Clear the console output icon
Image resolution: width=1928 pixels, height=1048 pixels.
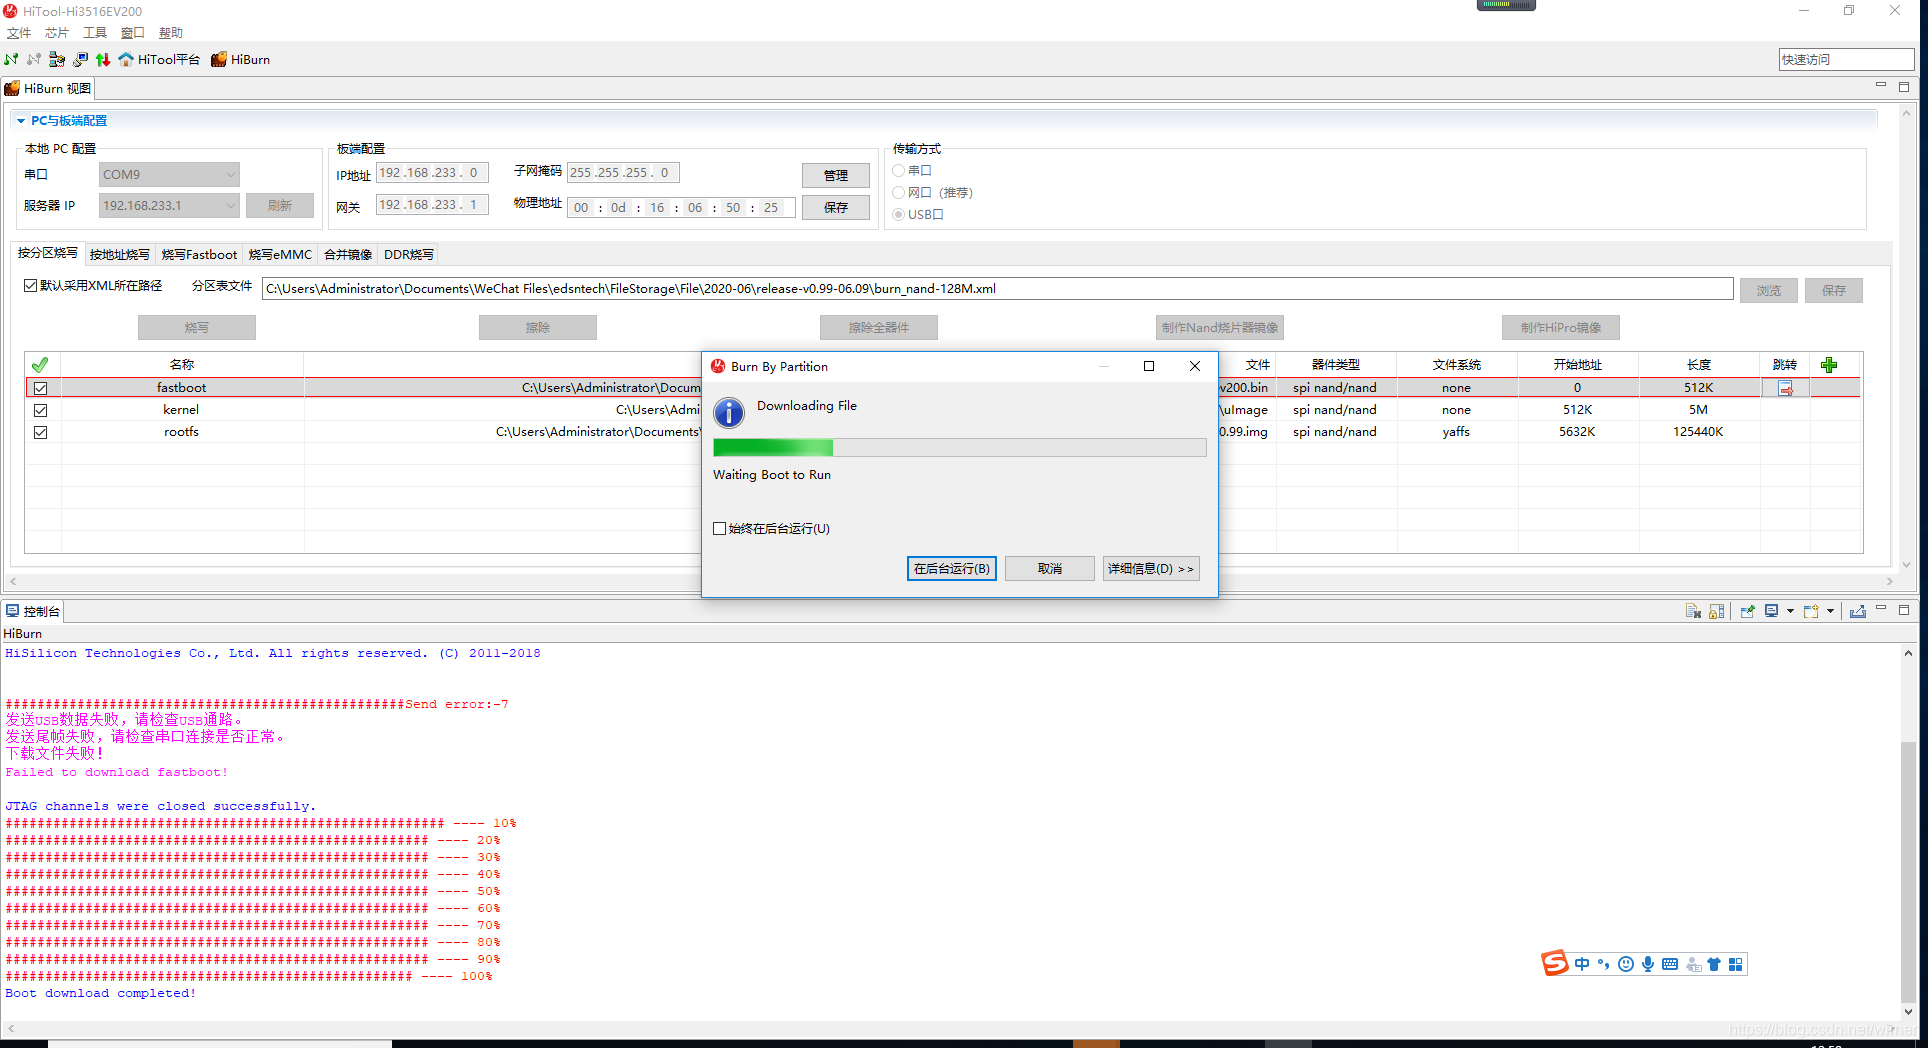coord(1693,611)
